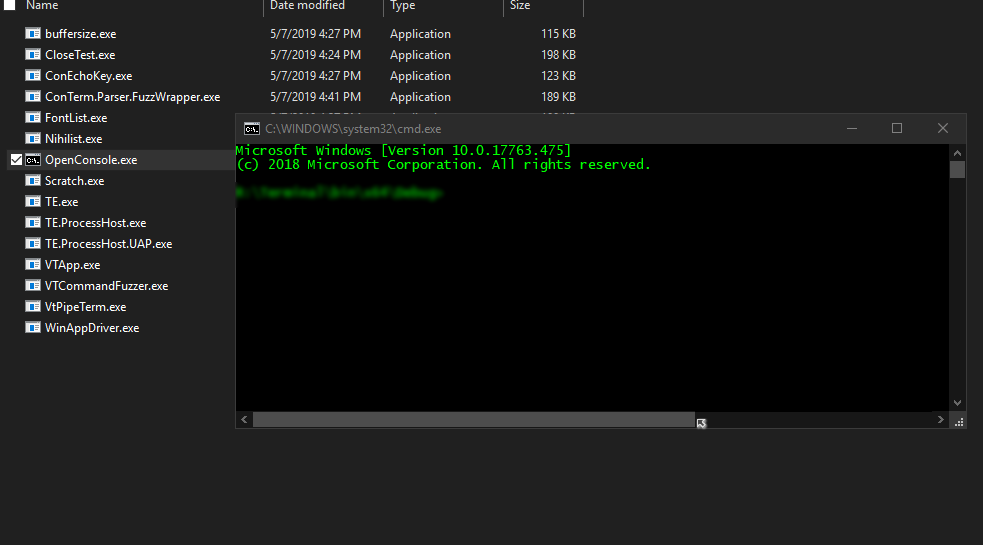Click Application type in buffersize.exe row
Screen dimensions: 983x545
point(420,34)
